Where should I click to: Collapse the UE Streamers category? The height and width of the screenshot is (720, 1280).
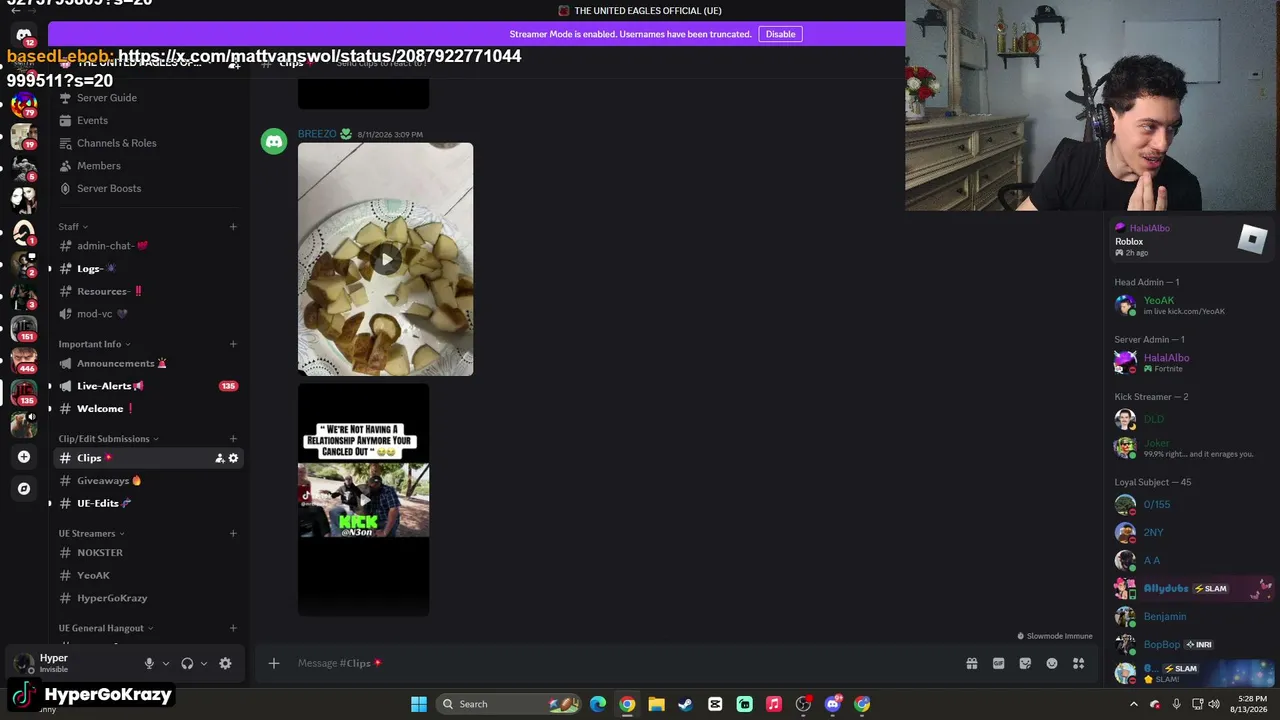[x=92, y=533]
